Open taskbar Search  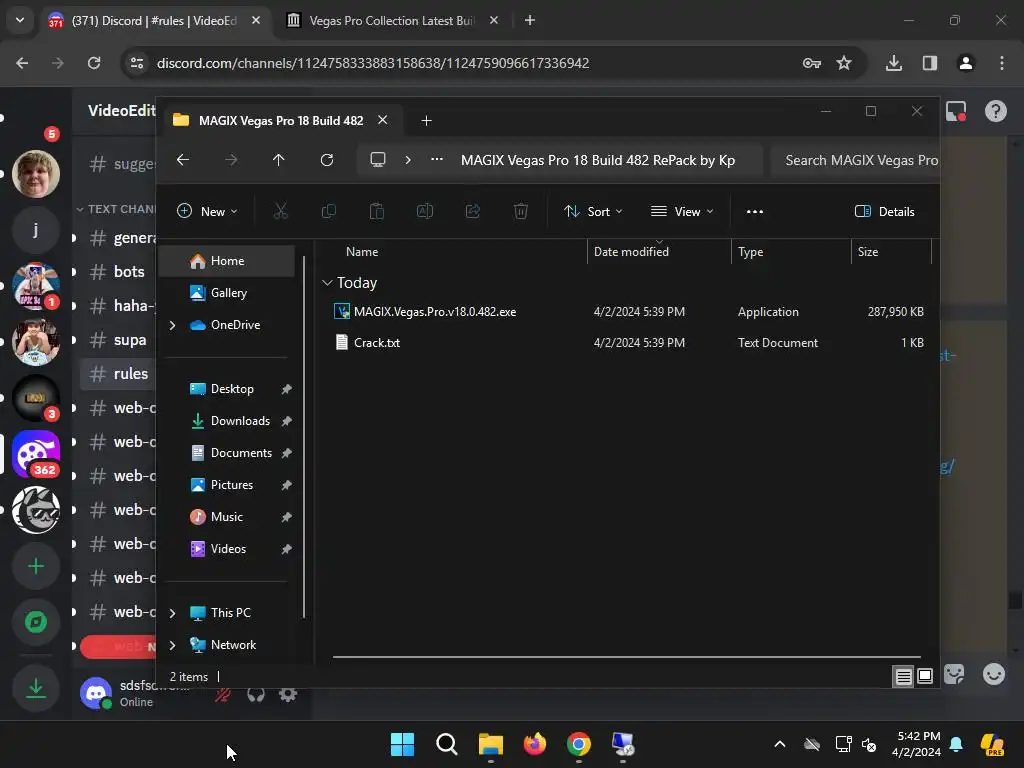coord(447,744)
